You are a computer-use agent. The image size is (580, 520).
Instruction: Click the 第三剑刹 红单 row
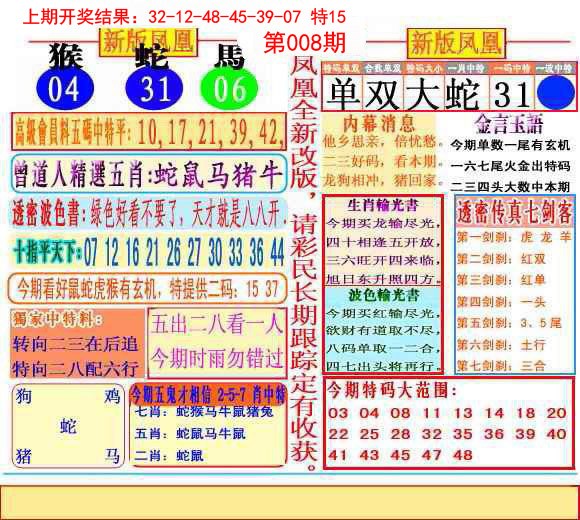(502, 280)
